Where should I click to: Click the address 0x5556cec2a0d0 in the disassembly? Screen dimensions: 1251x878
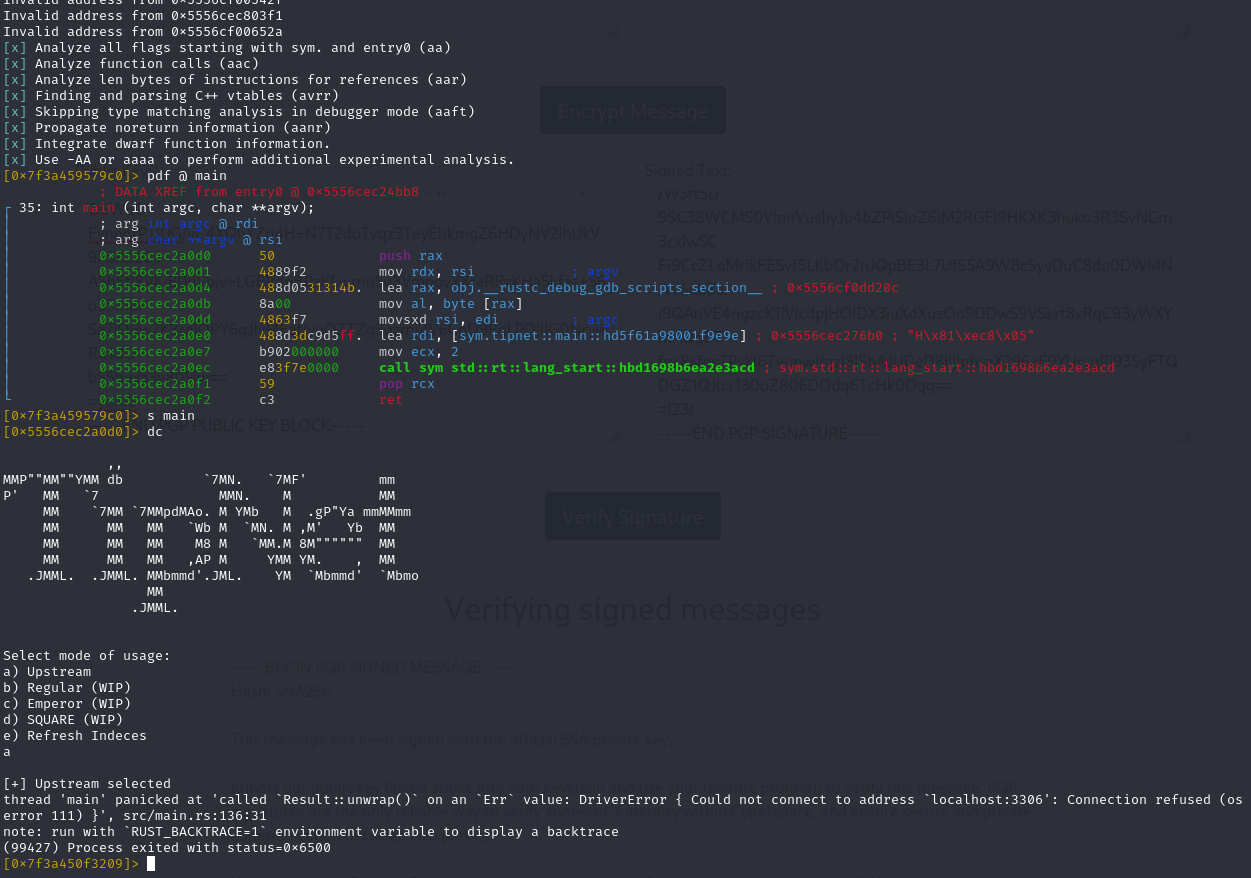[x=155, y=256]
